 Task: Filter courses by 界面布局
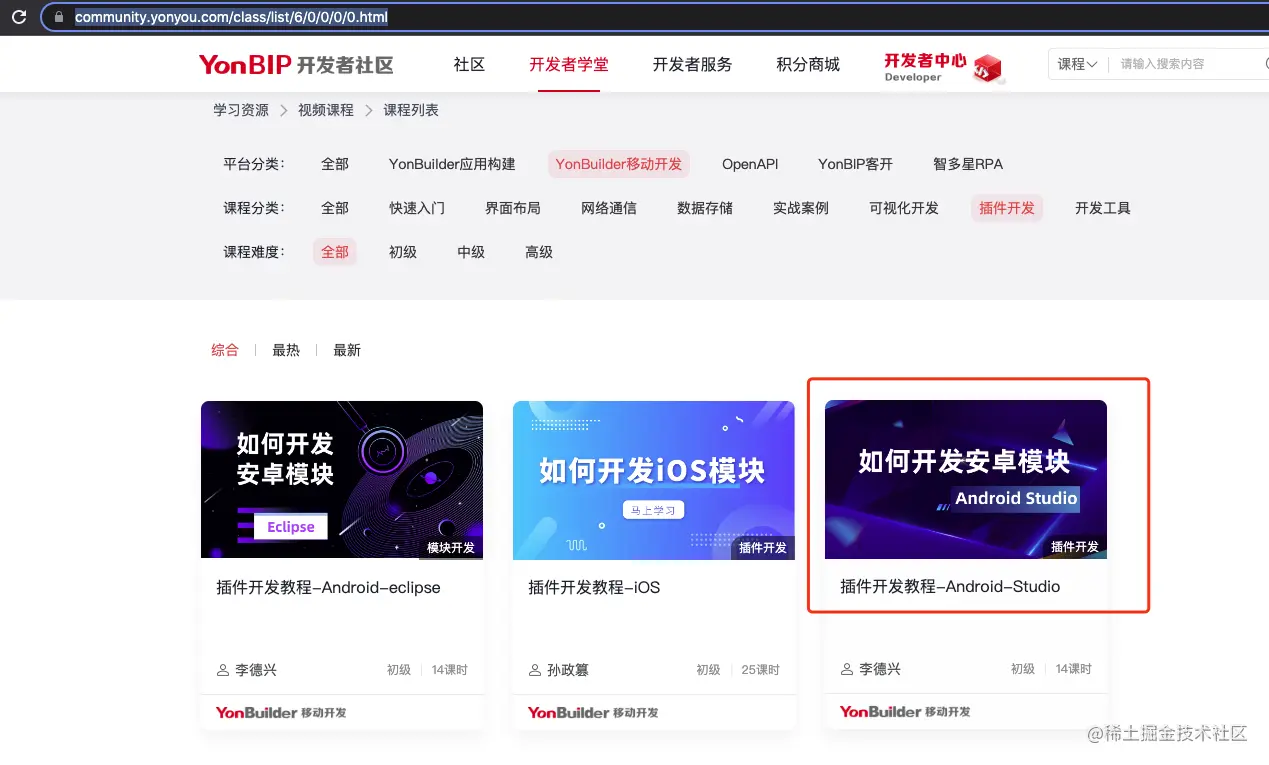[x=513, y=208]
